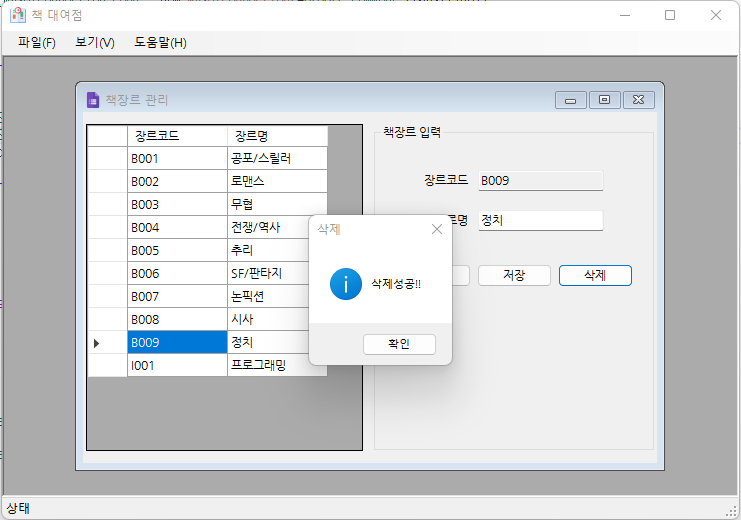Click the blue information icon in the dialog
Viewport: 741px width, 520px height.
click(346, 284)
